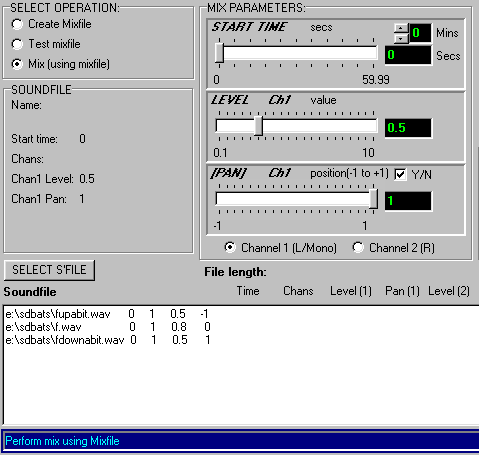479x455 pixels.
Task: Click the Time column header
Action: [x=248, y=291]
